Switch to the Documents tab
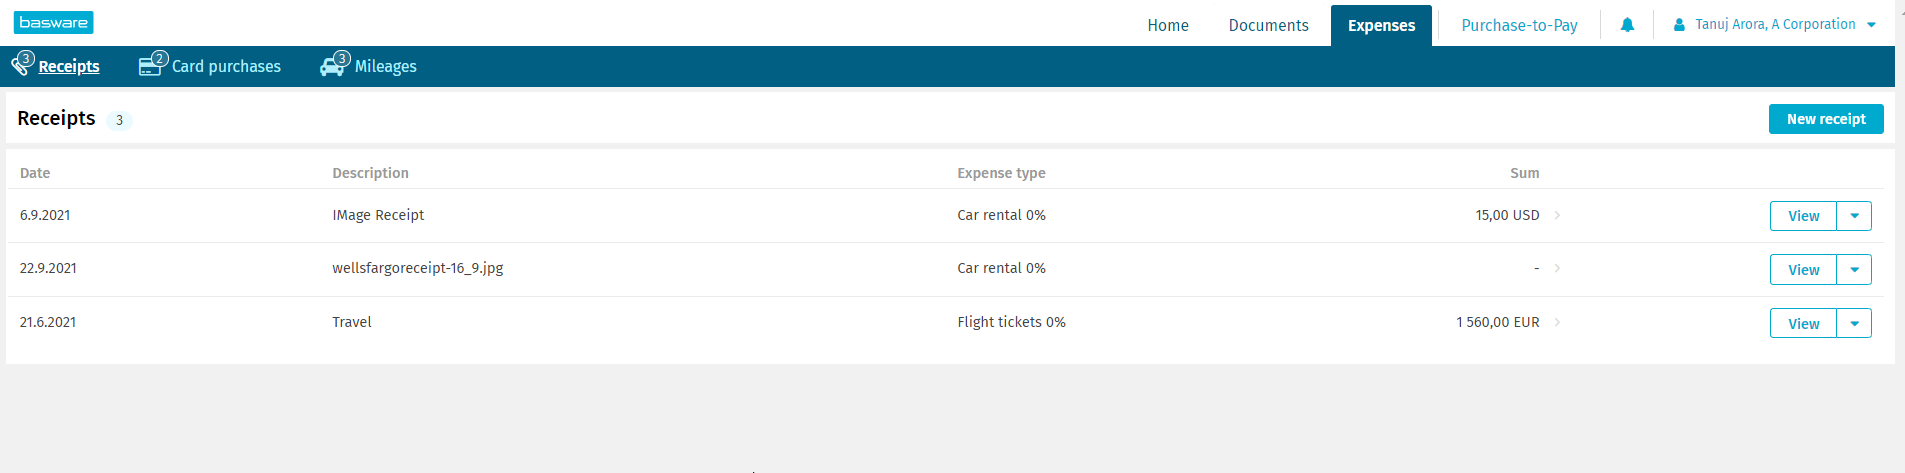Screen dimensions: 1905x473 [x=1268, y=26]
